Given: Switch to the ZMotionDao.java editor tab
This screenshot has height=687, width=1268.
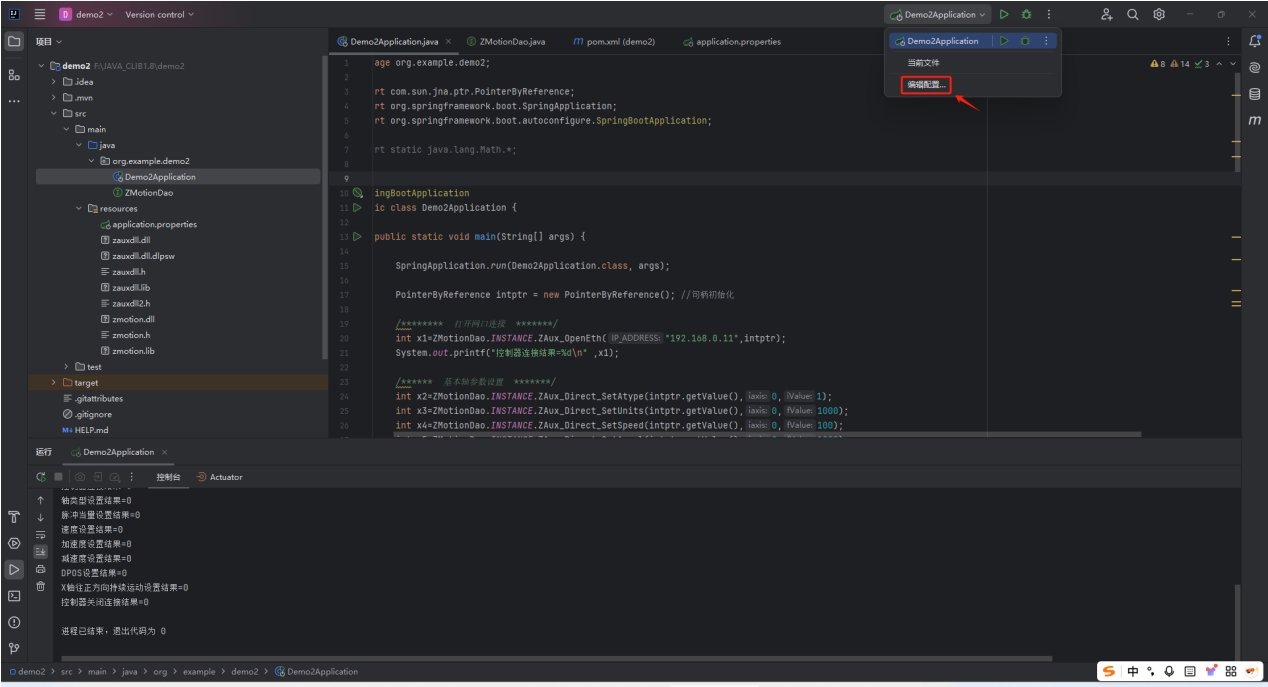Looking at the screenshot, I should click(x=506, y=42).
